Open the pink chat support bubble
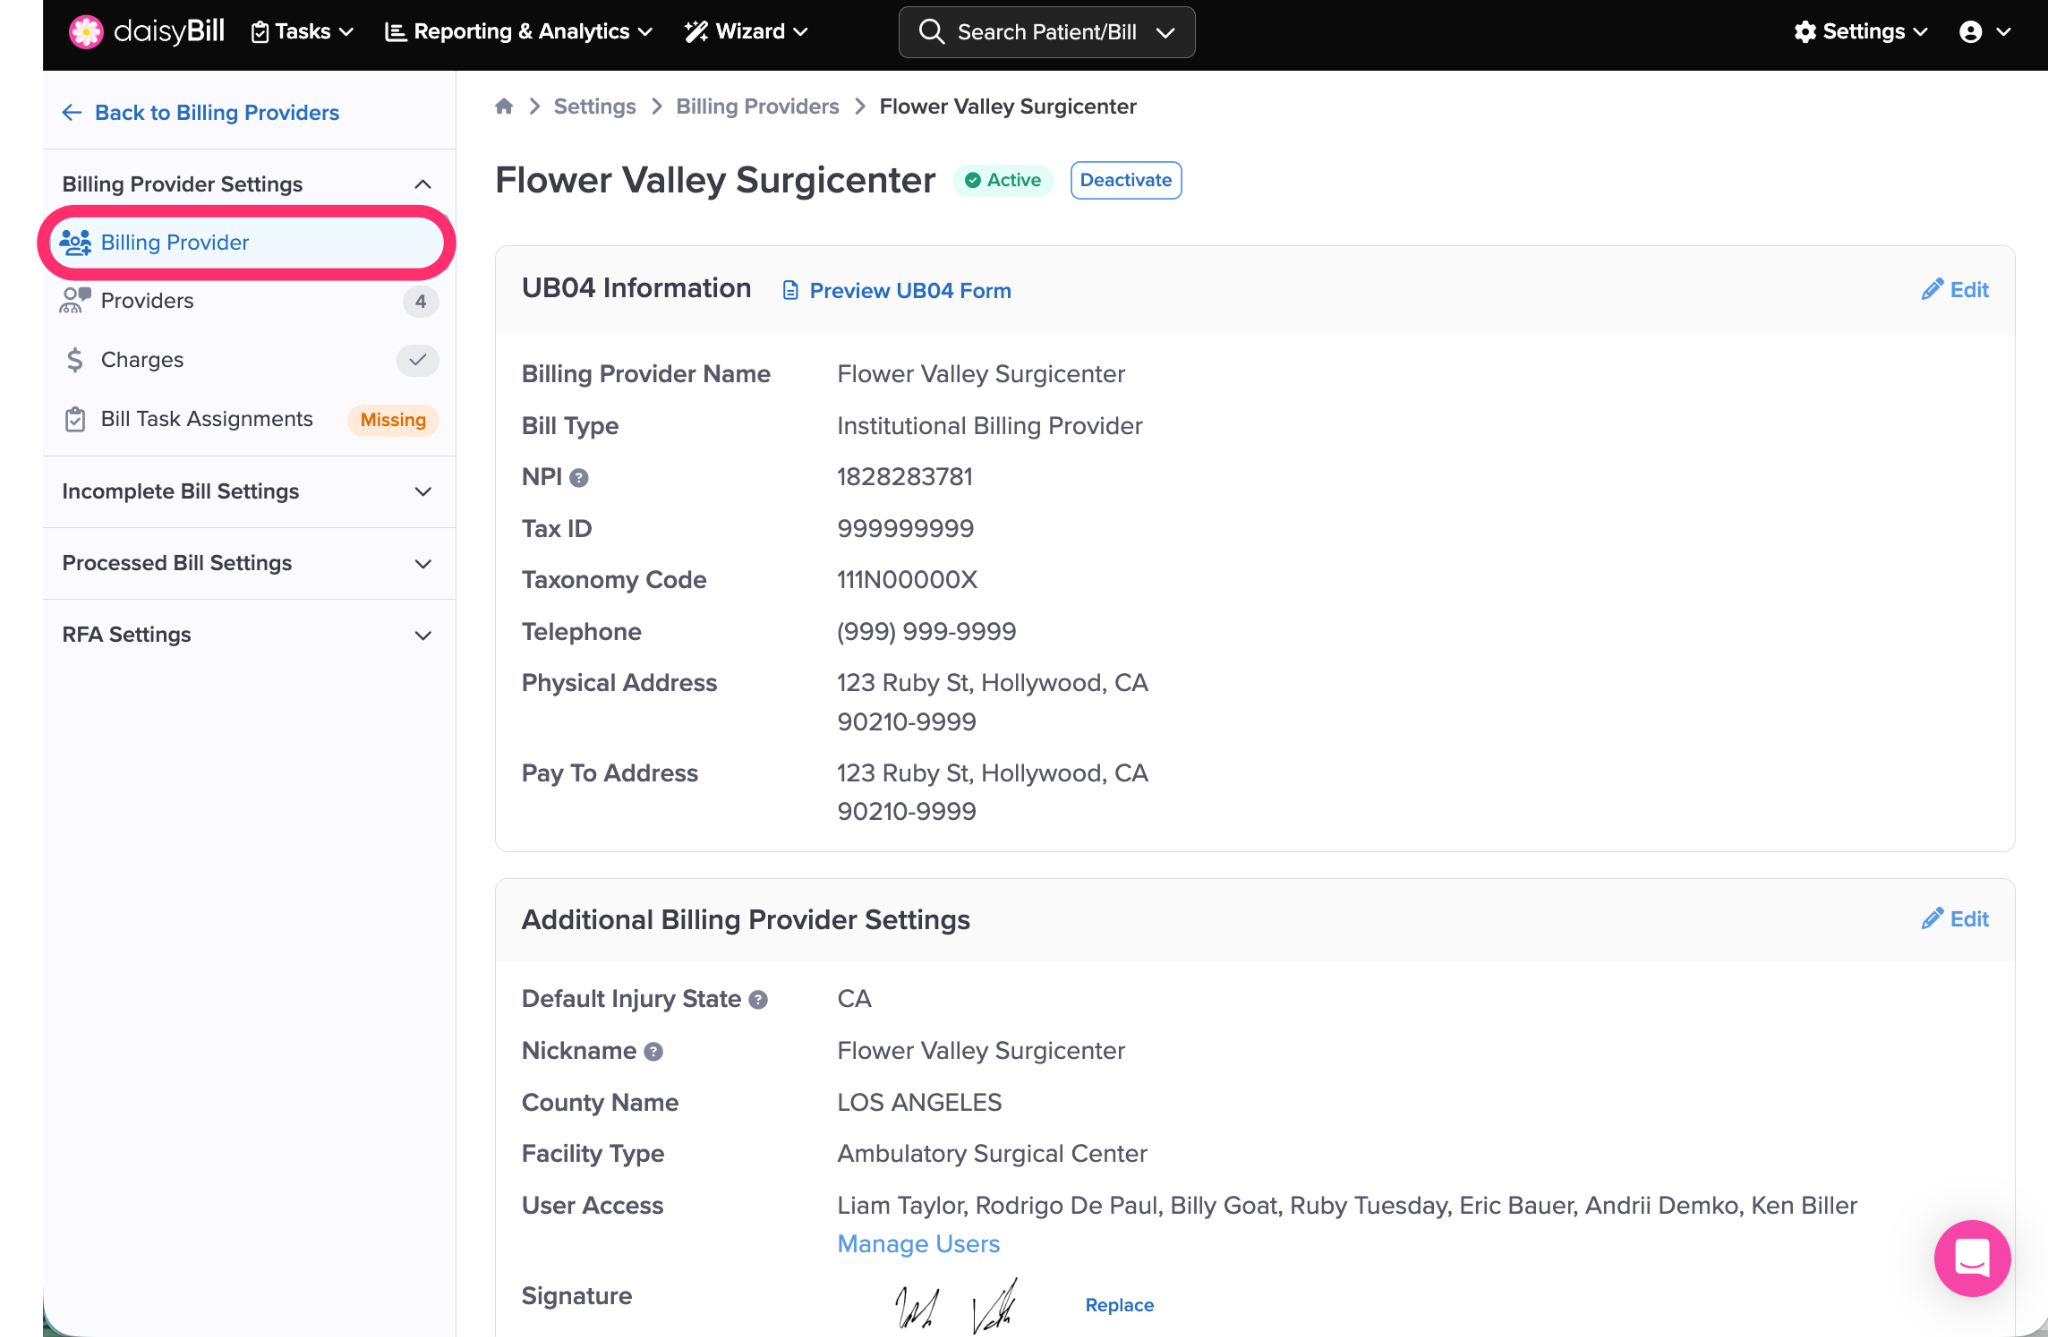This screenshot has width=2048, height=1337. click(1971, 1257)
